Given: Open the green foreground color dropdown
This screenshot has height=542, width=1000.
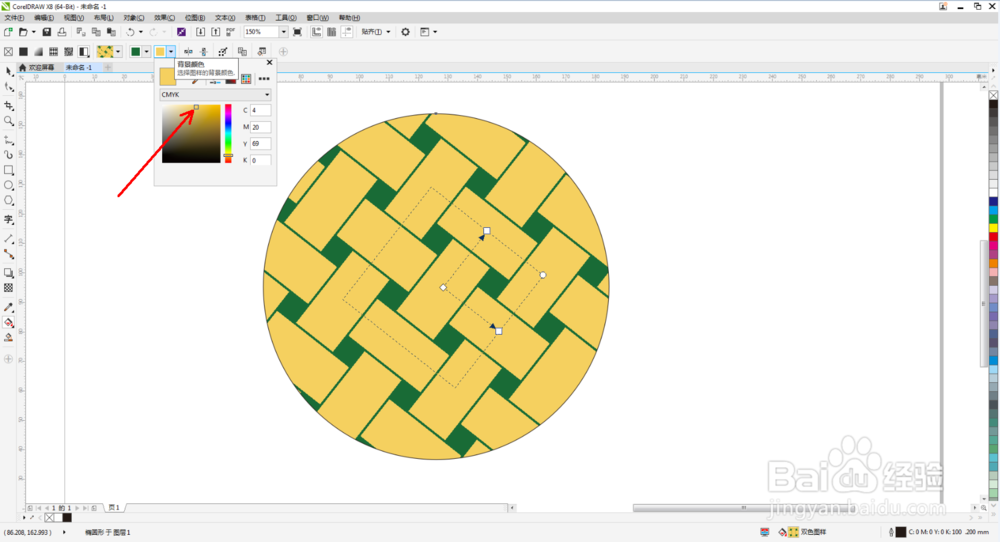Looking at the screenshot, I should 146,52.
